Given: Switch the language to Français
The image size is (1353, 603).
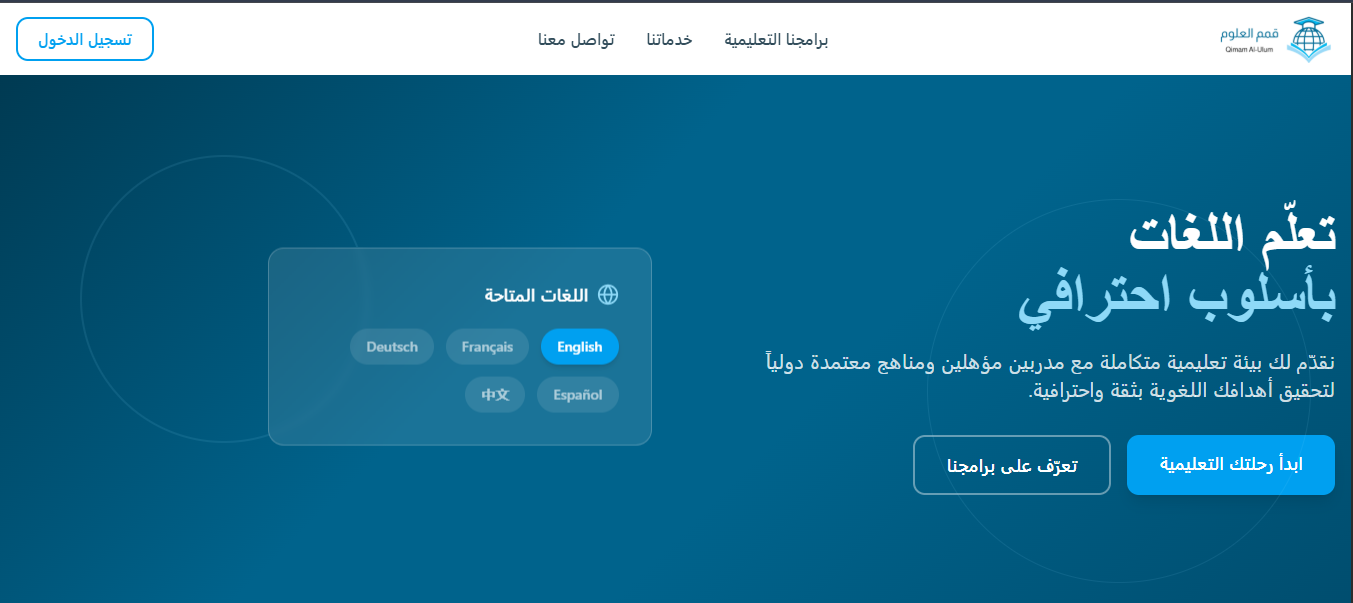Looking at the screenshot, I should 488,346.
